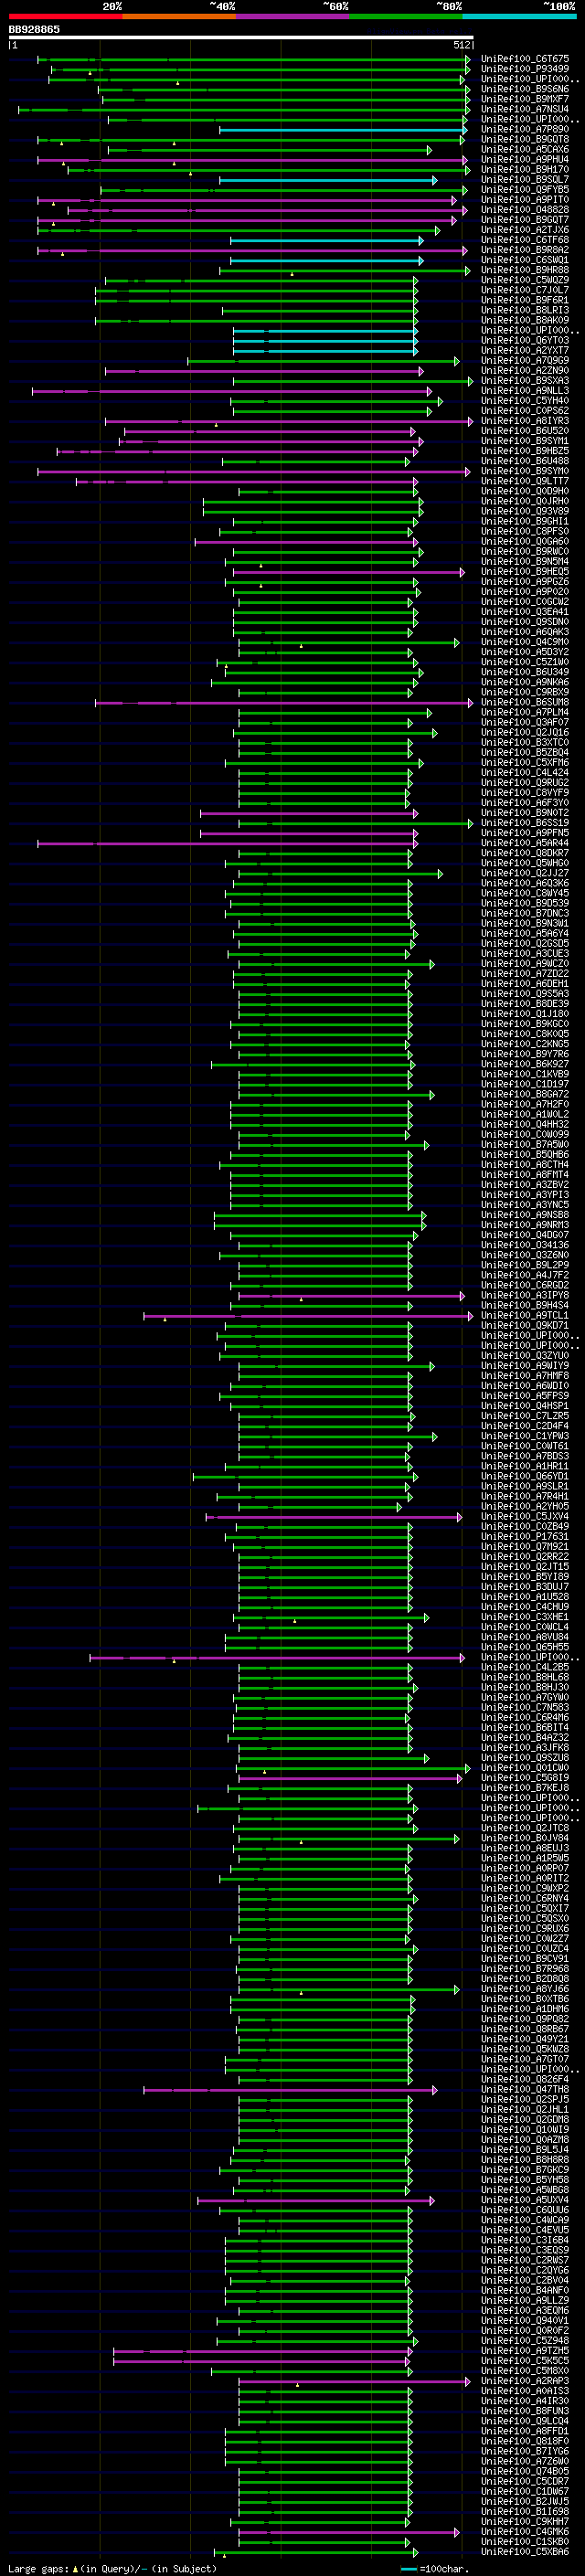This screenshot has width=585, height=2576.
Task: Select hit label UniRef100_B9RWC0
Action: pyautogui.click(x=525, y=552)
